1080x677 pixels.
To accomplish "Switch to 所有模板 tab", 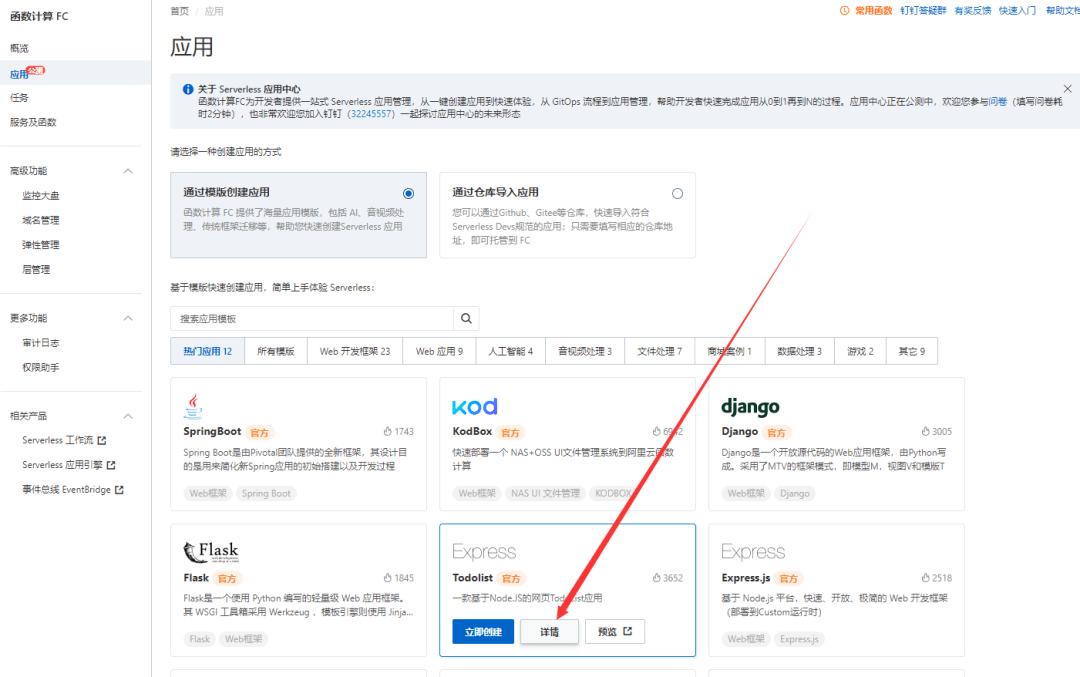I will 276,351.
